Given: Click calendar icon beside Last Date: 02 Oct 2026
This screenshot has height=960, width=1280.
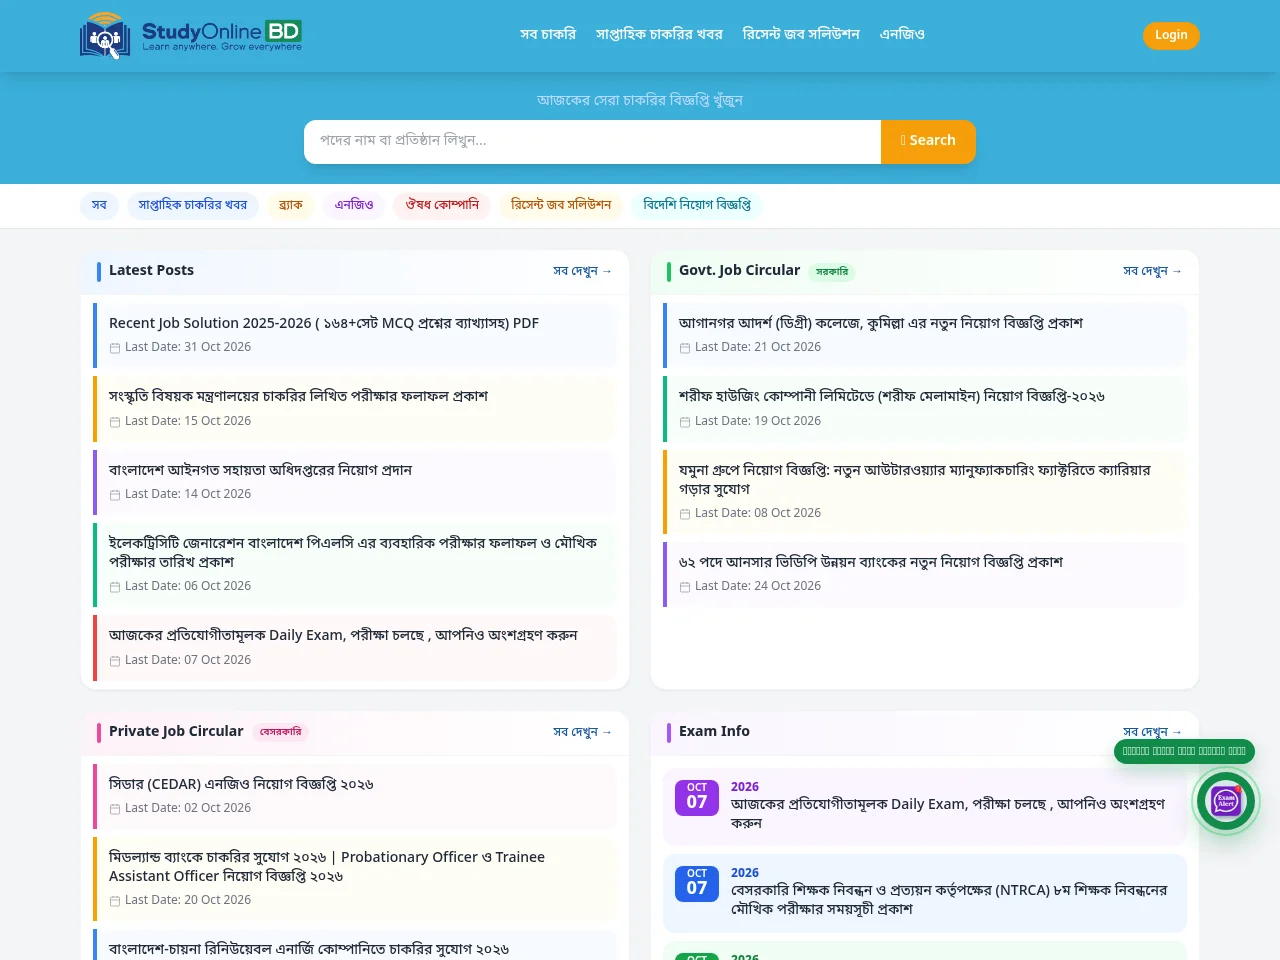Looking at the screenshot, I should (x=115, y=809).
